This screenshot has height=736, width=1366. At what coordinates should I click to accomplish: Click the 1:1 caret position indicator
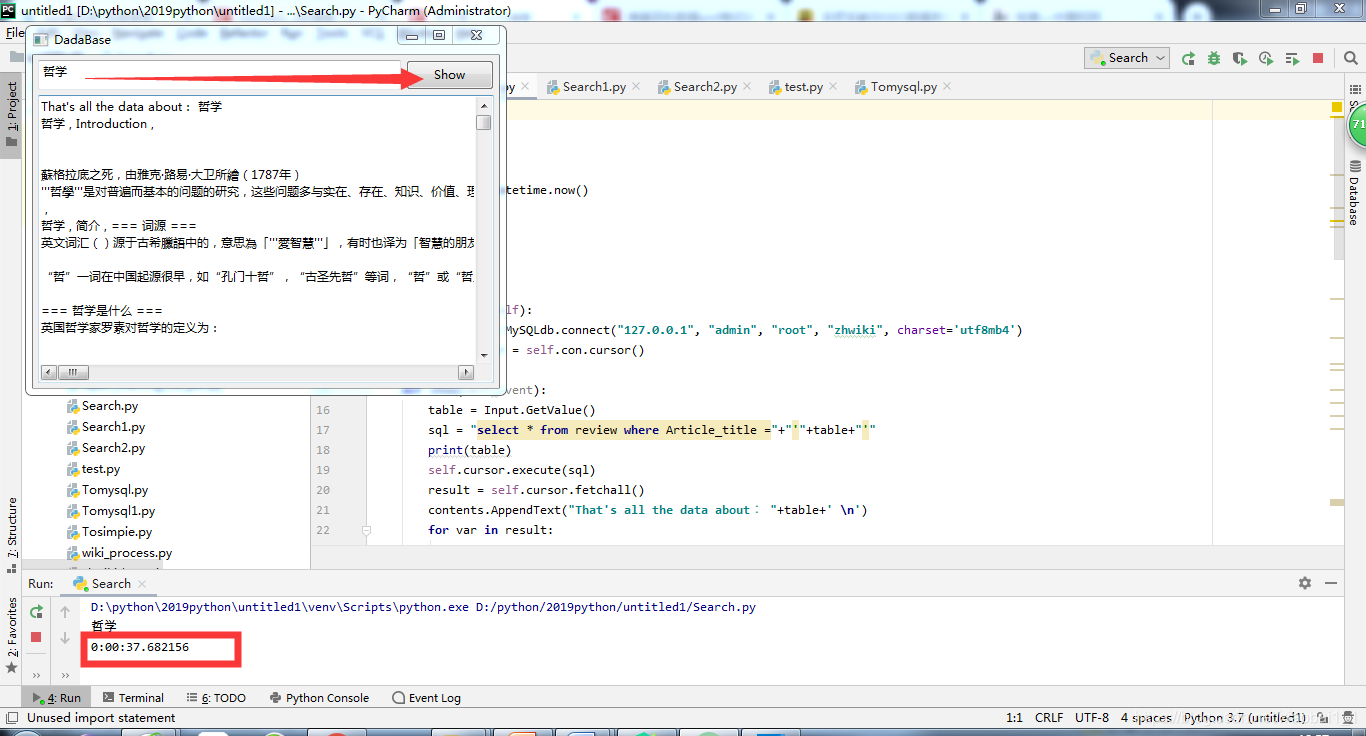coord(1014,717)
